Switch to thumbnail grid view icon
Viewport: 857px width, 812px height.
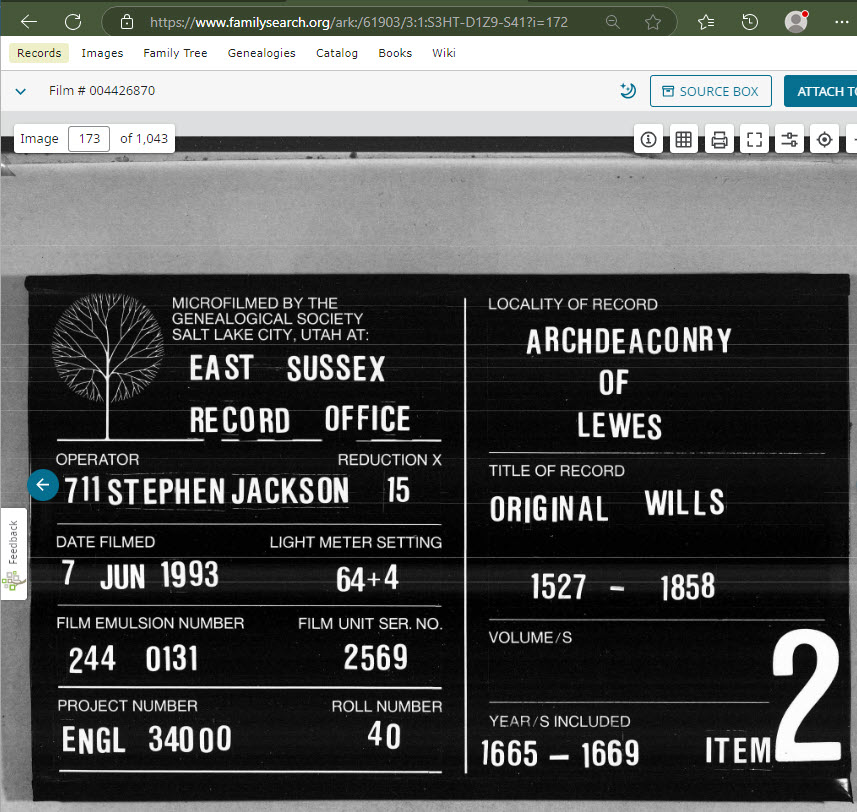pyautogui.click(x=683, y=140)
